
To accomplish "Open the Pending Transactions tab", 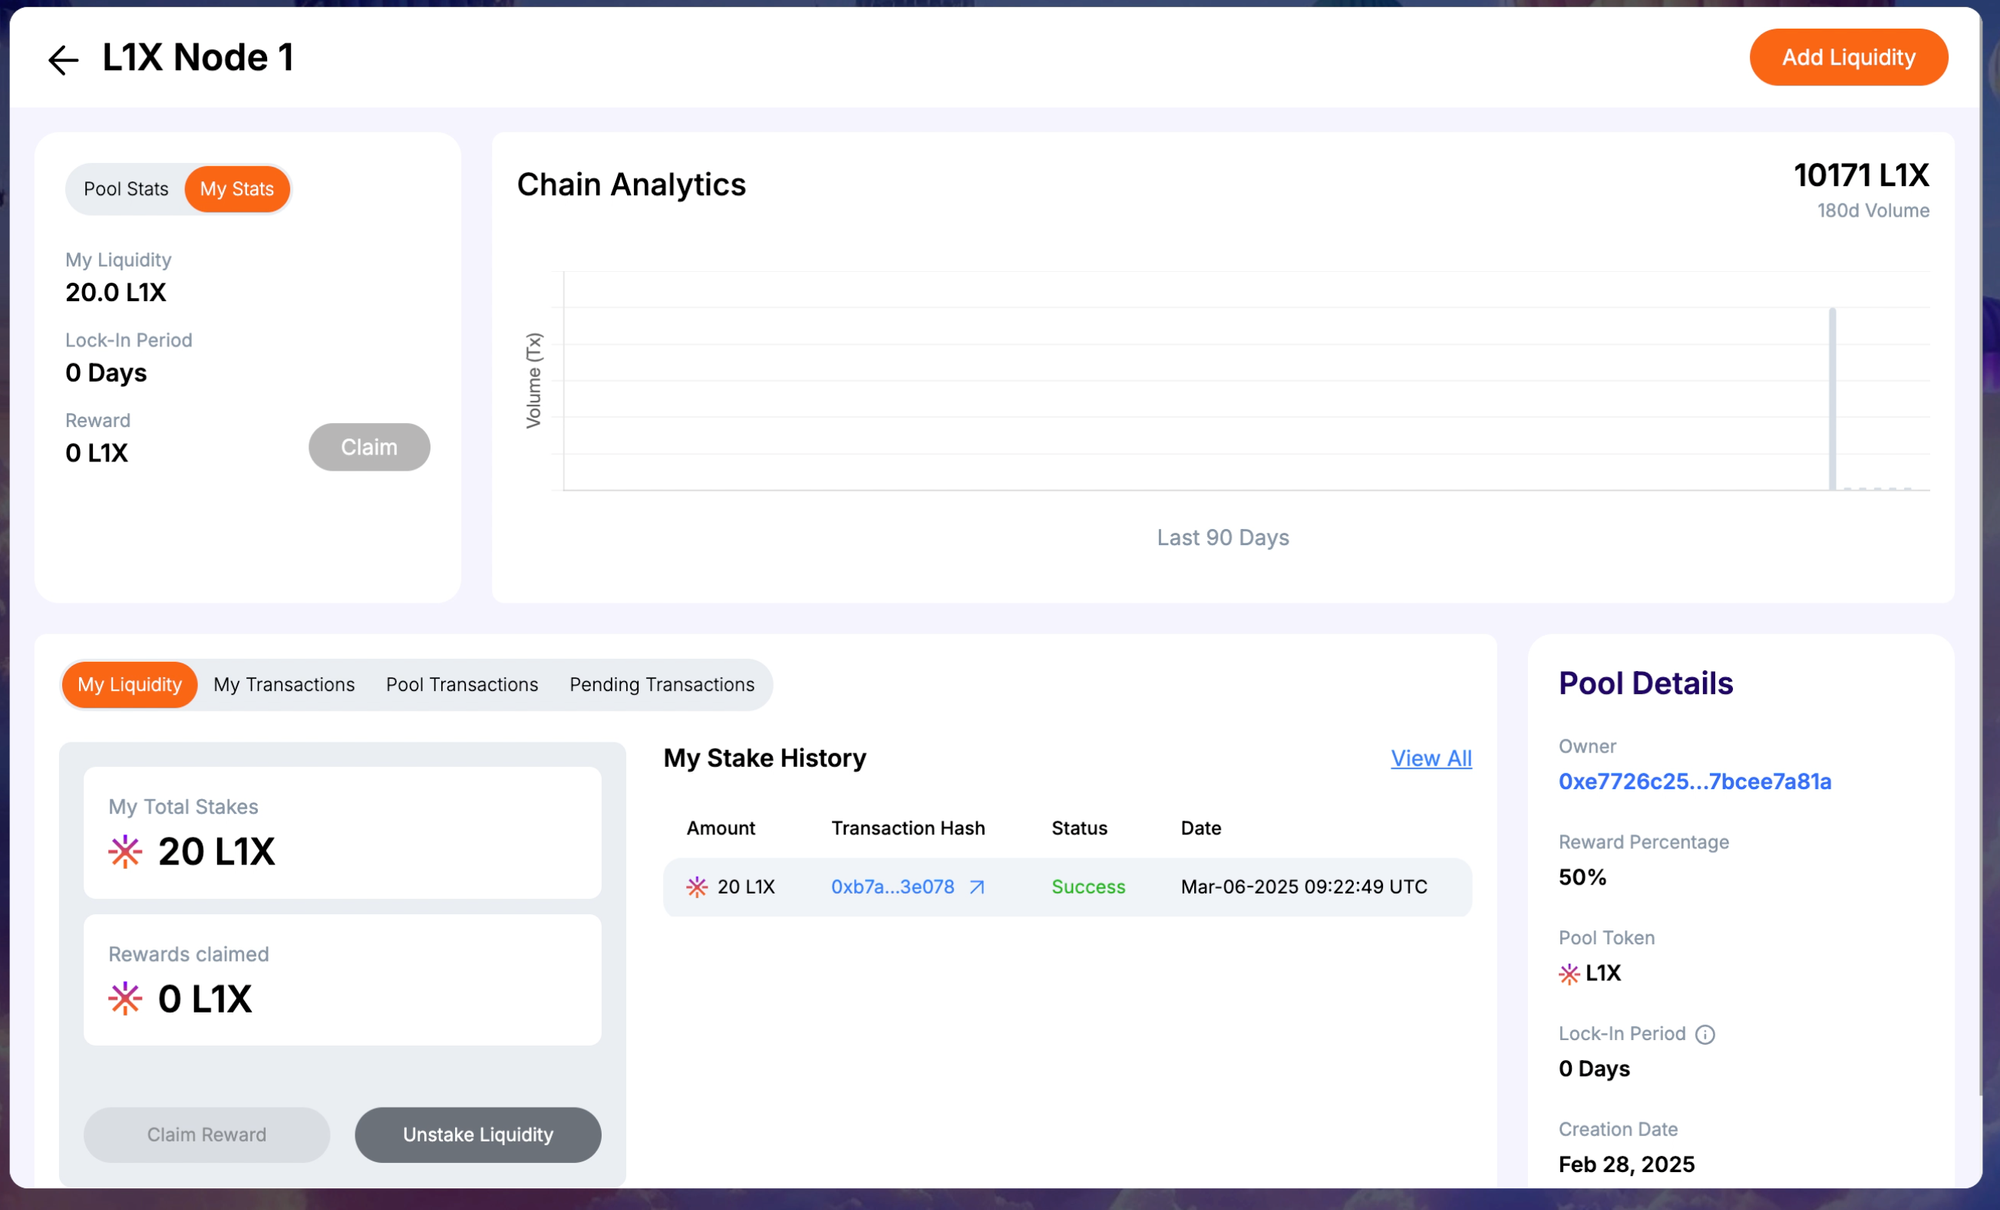I will click(x=662, y=685).
